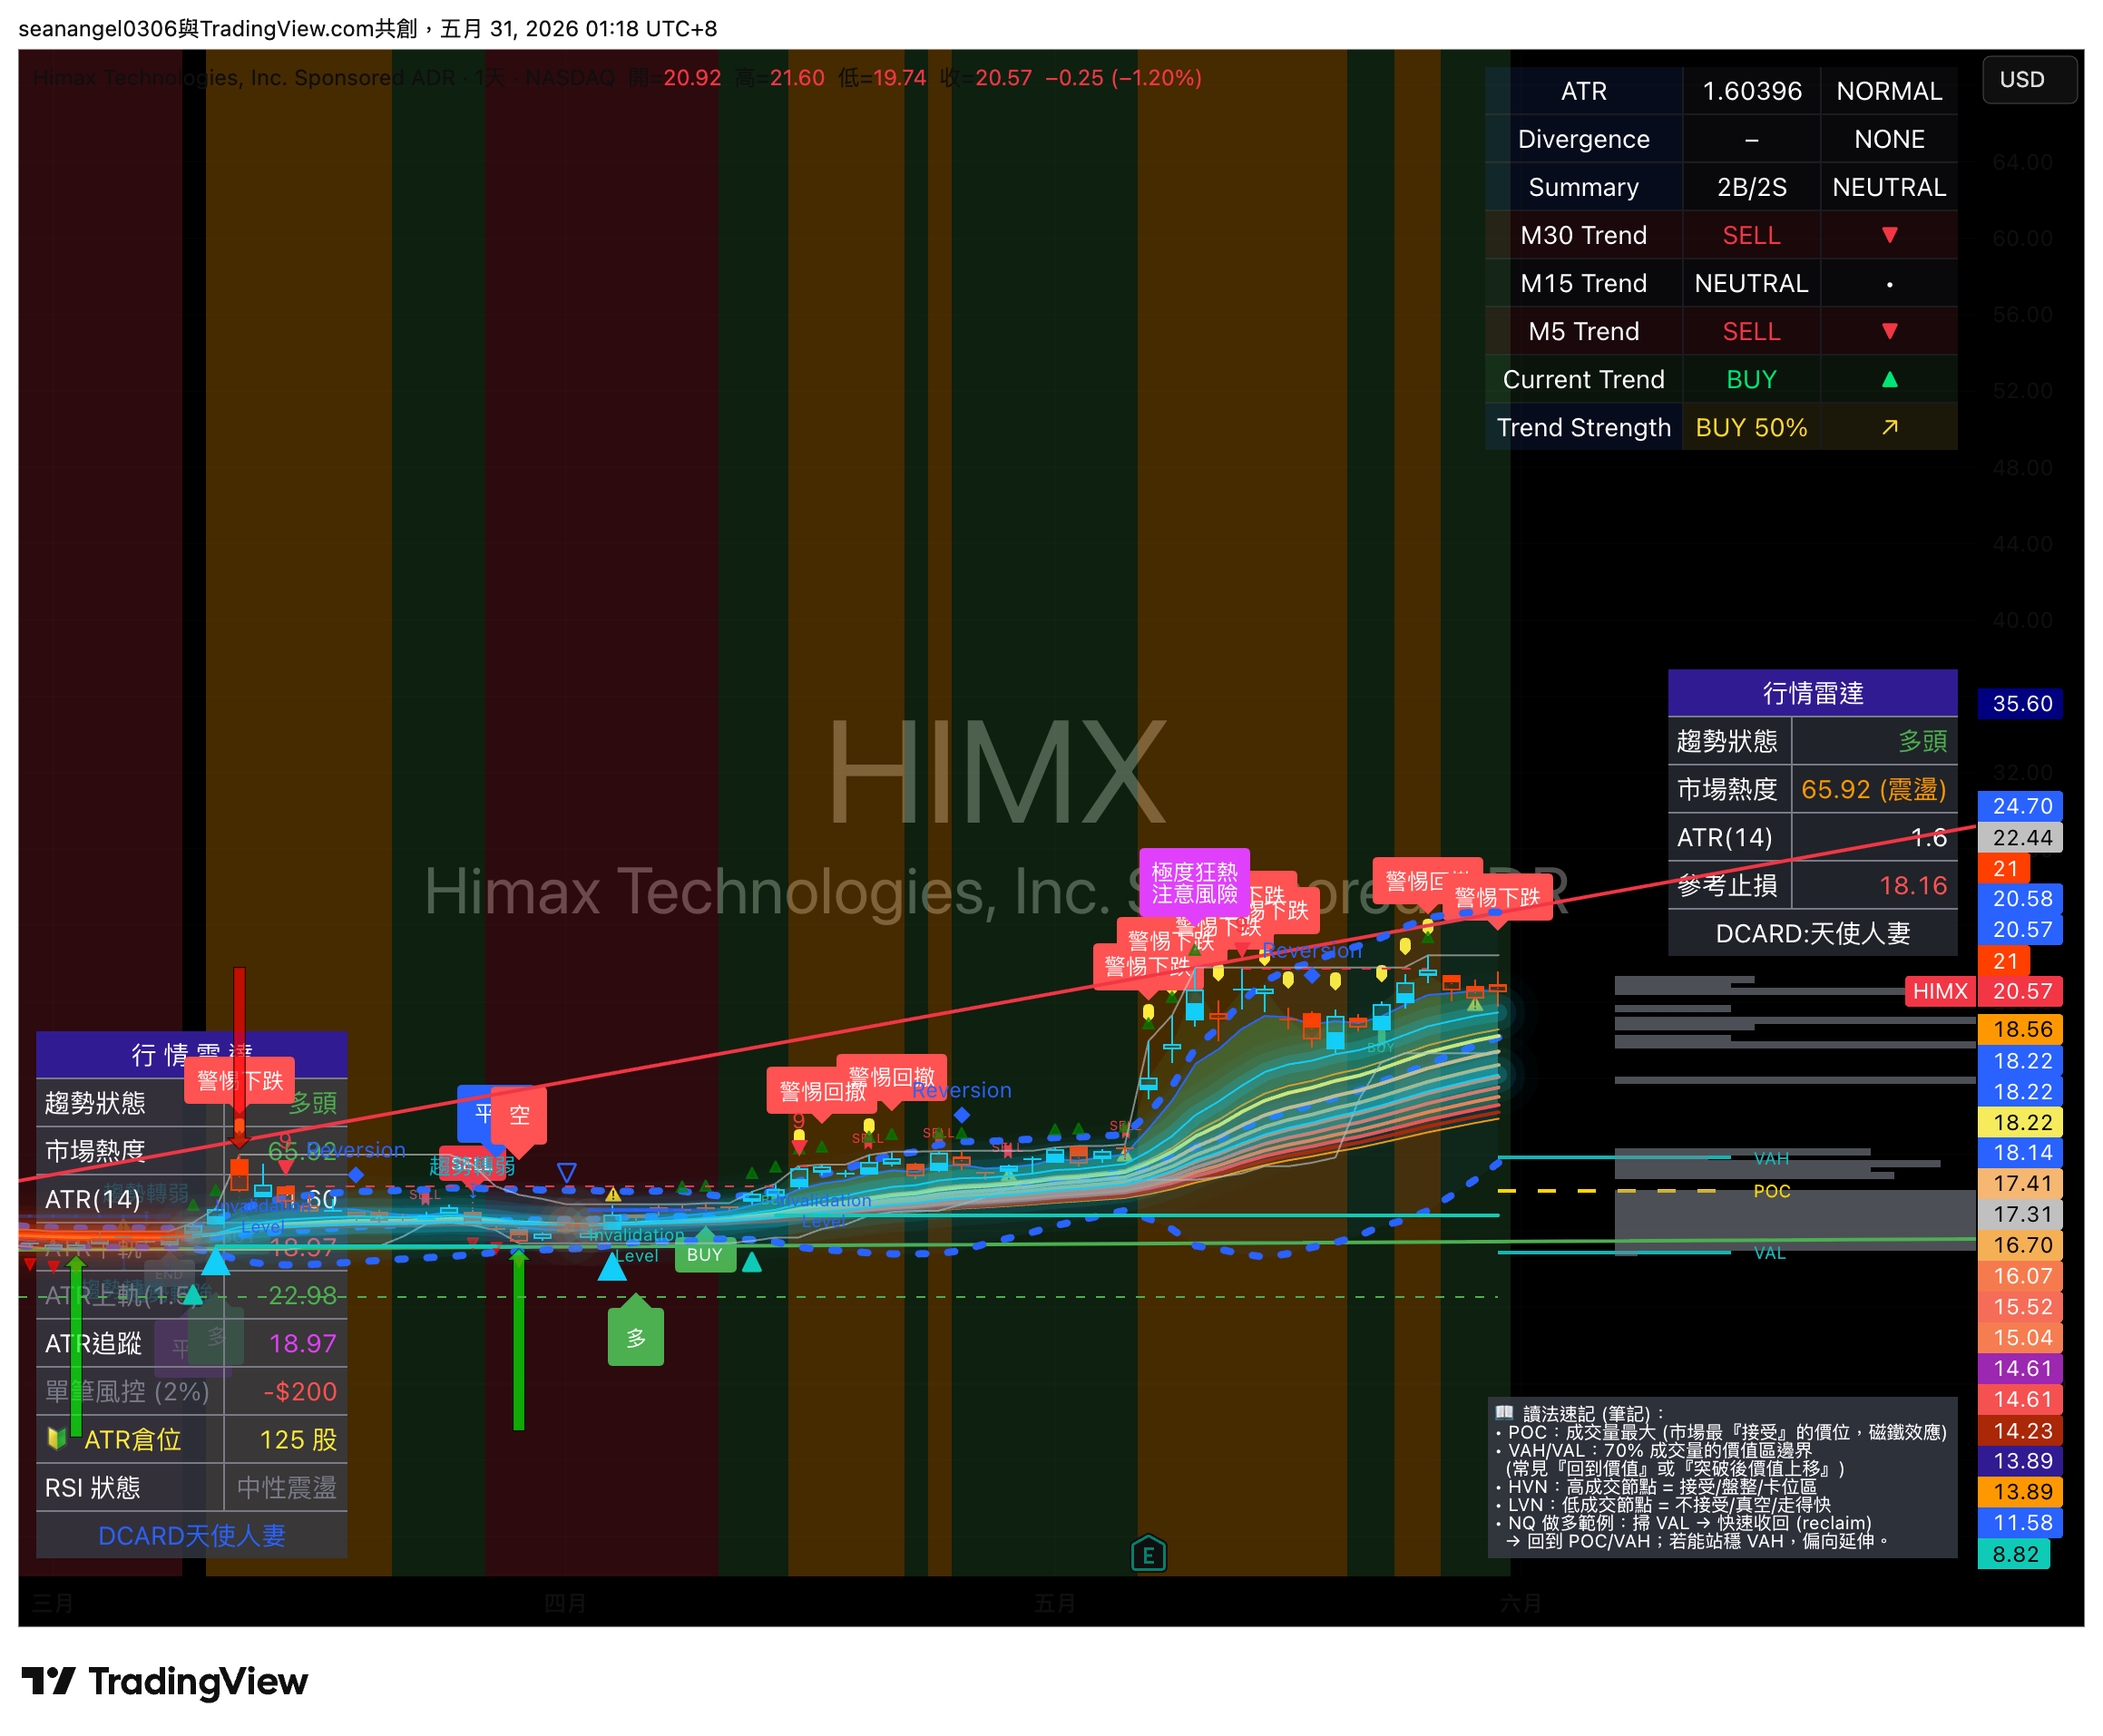Click NEUTRAL in the Summary row
The width and height of the screenshot is (2103, 1736).
[x=1888, y=187]
